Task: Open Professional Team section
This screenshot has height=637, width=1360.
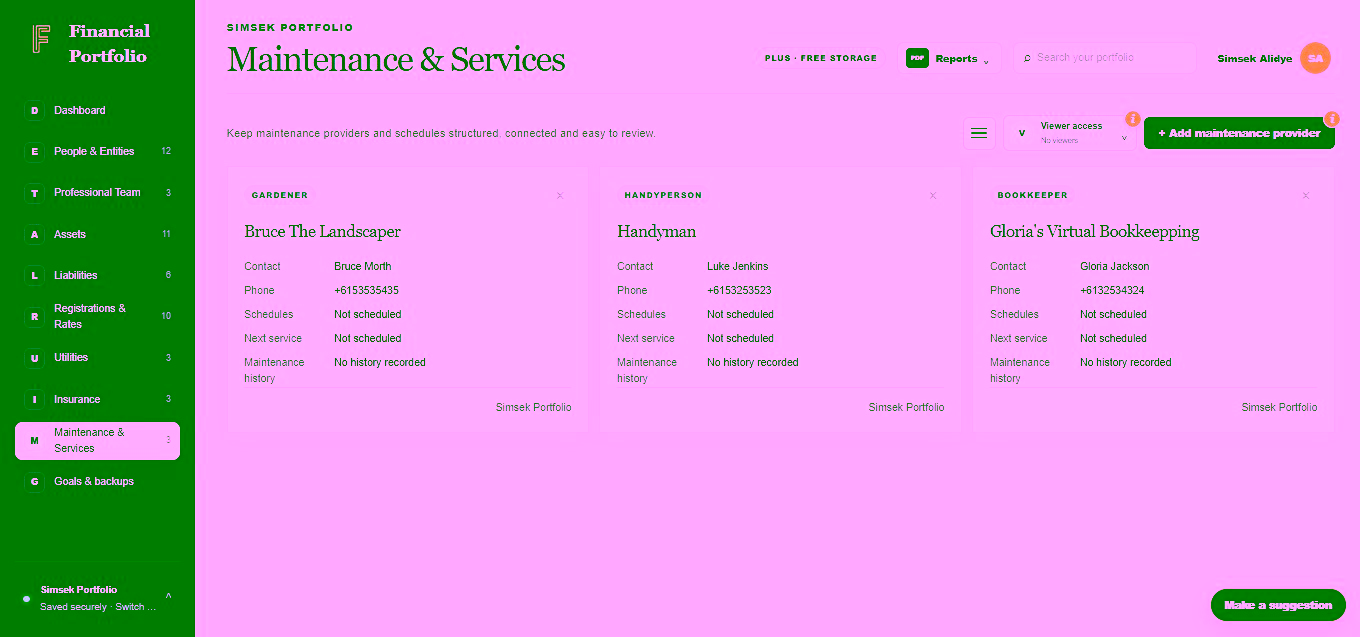Action: click(97, 193)
